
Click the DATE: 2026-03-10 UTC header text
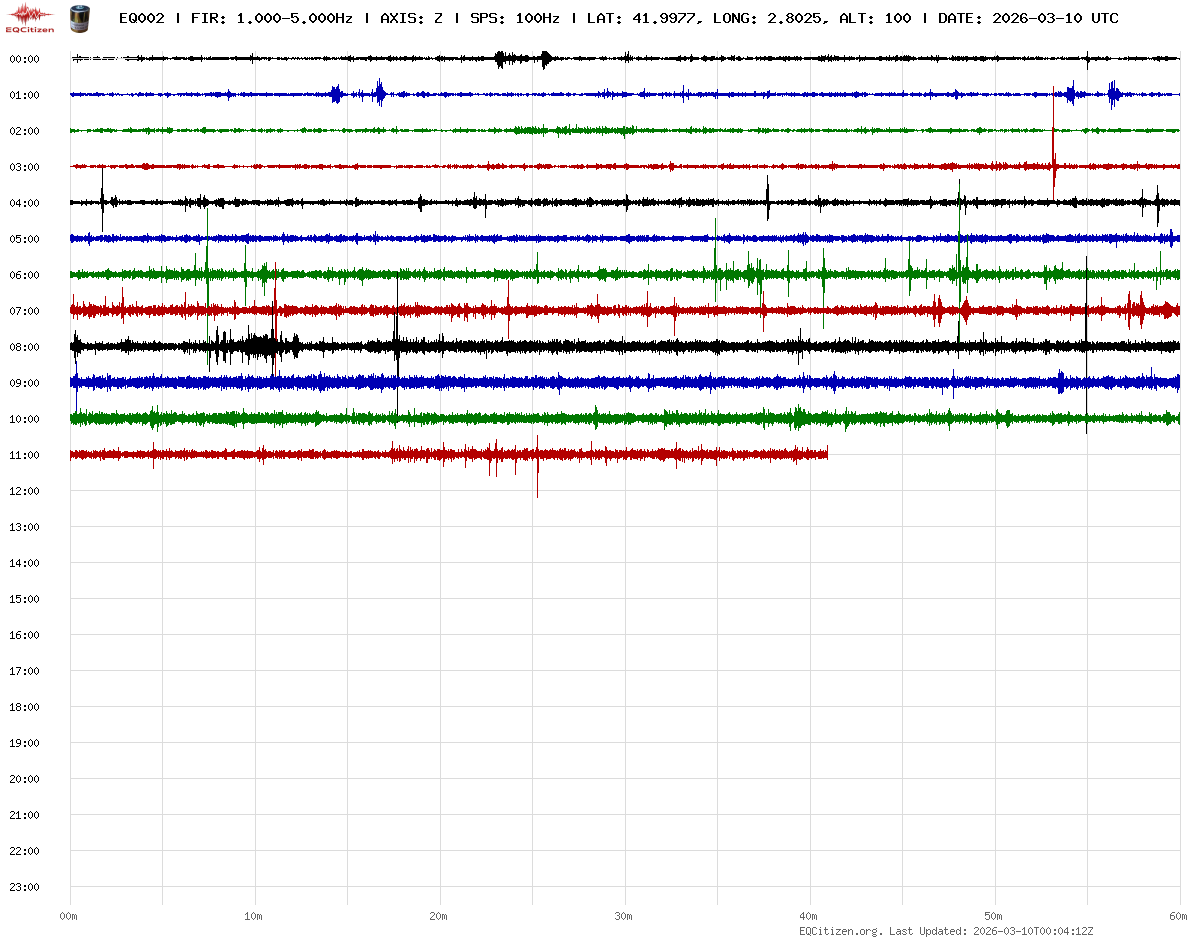coord(1028,19)
